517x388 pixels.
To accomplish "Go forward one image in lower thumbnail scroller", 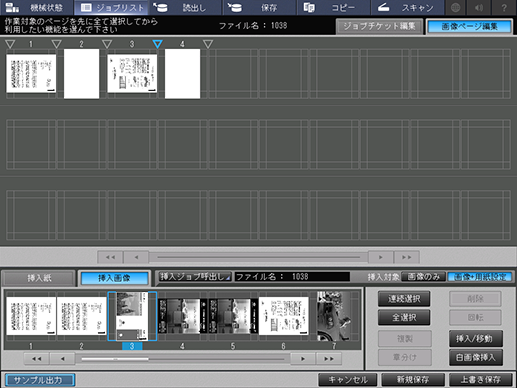I will pos(303,359).
